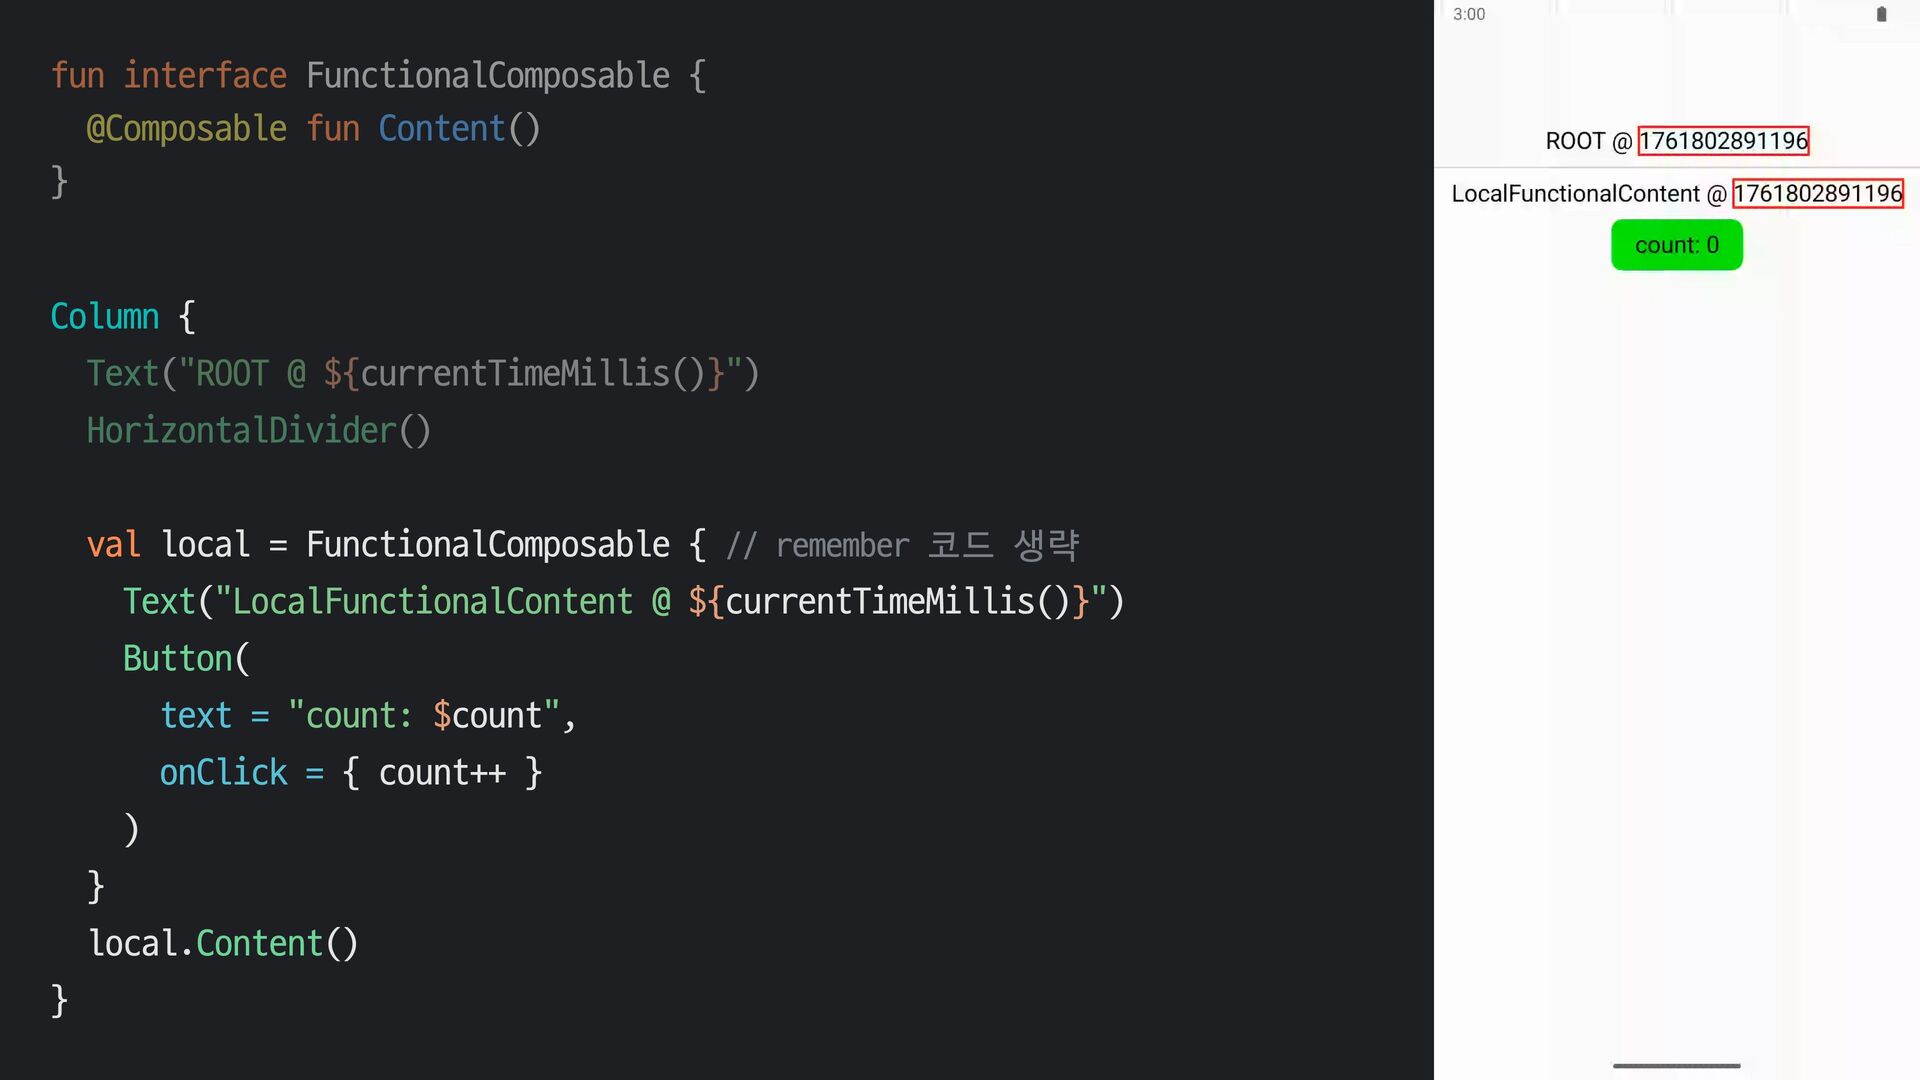
Task: Click the horizontal divider below ROOT text
Action: coord(1676,167)
